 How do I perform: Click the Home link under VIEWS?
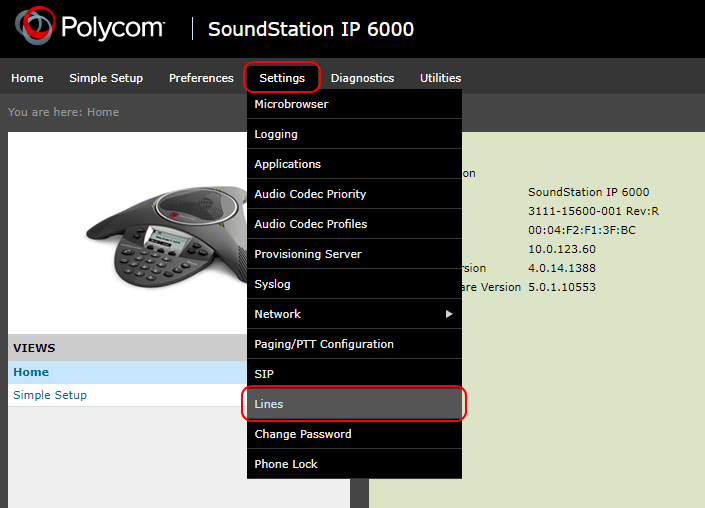[31, 372]
